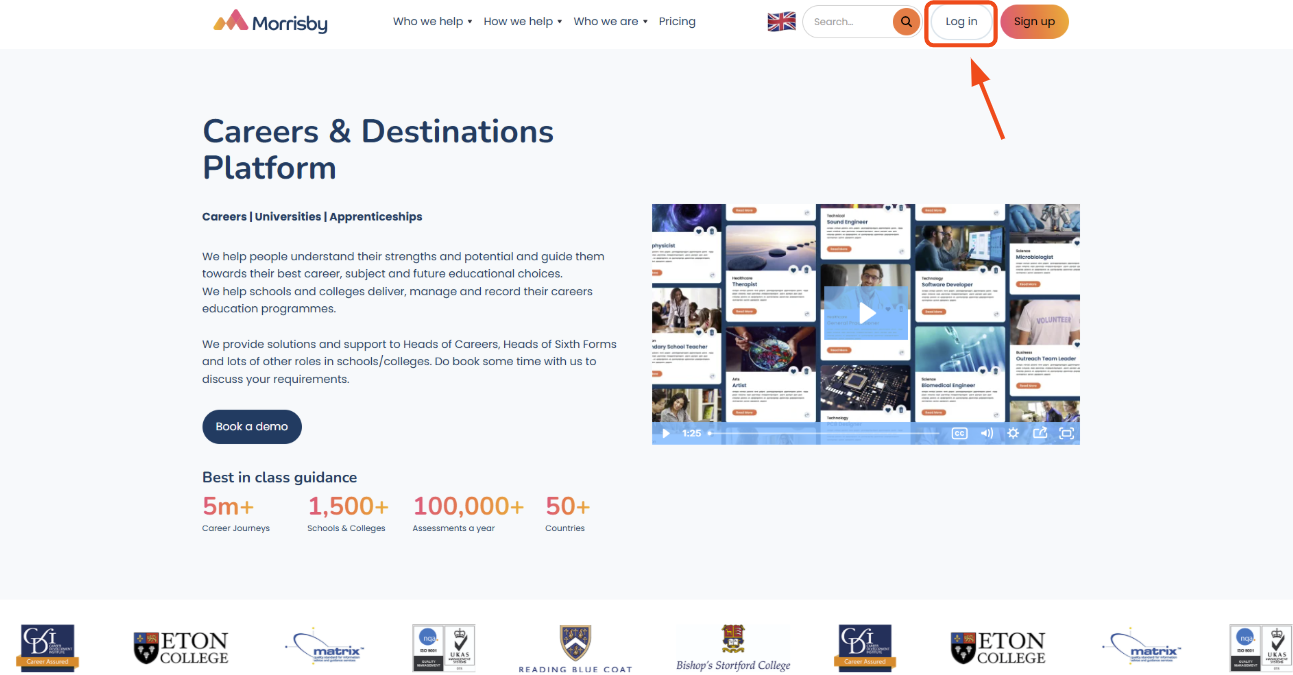1293x675 pixels.
Task: Open the Pricing page
Action: [x=677, y=21]
